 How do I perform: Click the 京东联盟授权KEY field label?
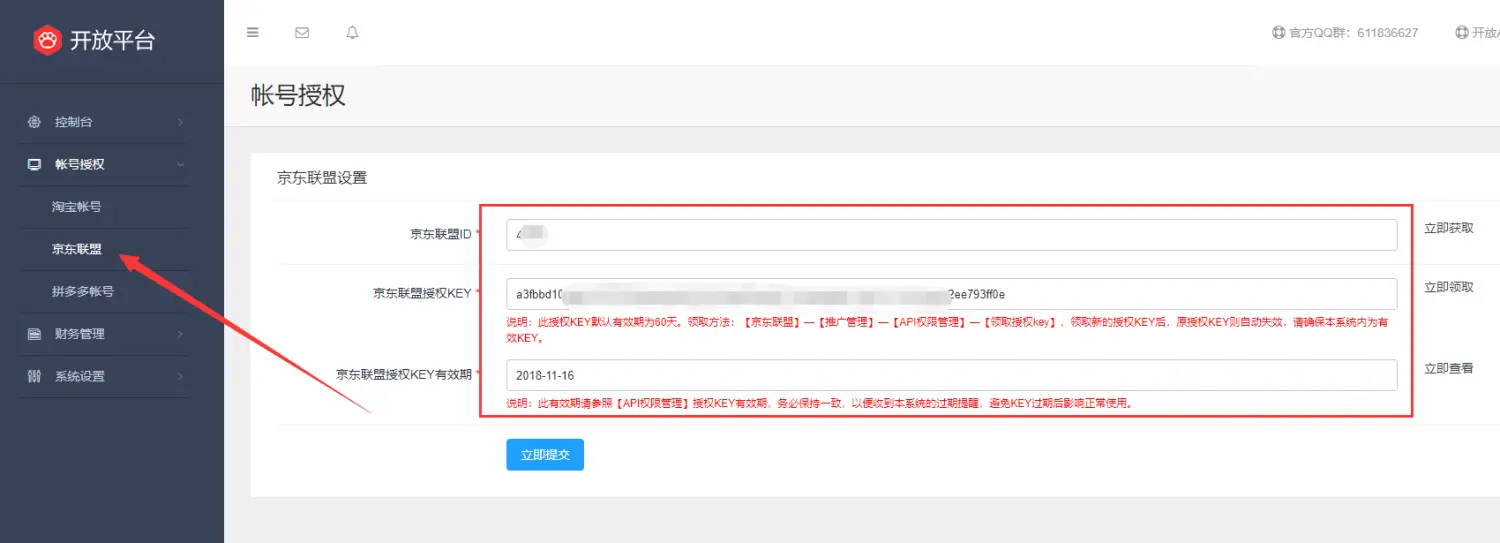(x=422, y=293)
